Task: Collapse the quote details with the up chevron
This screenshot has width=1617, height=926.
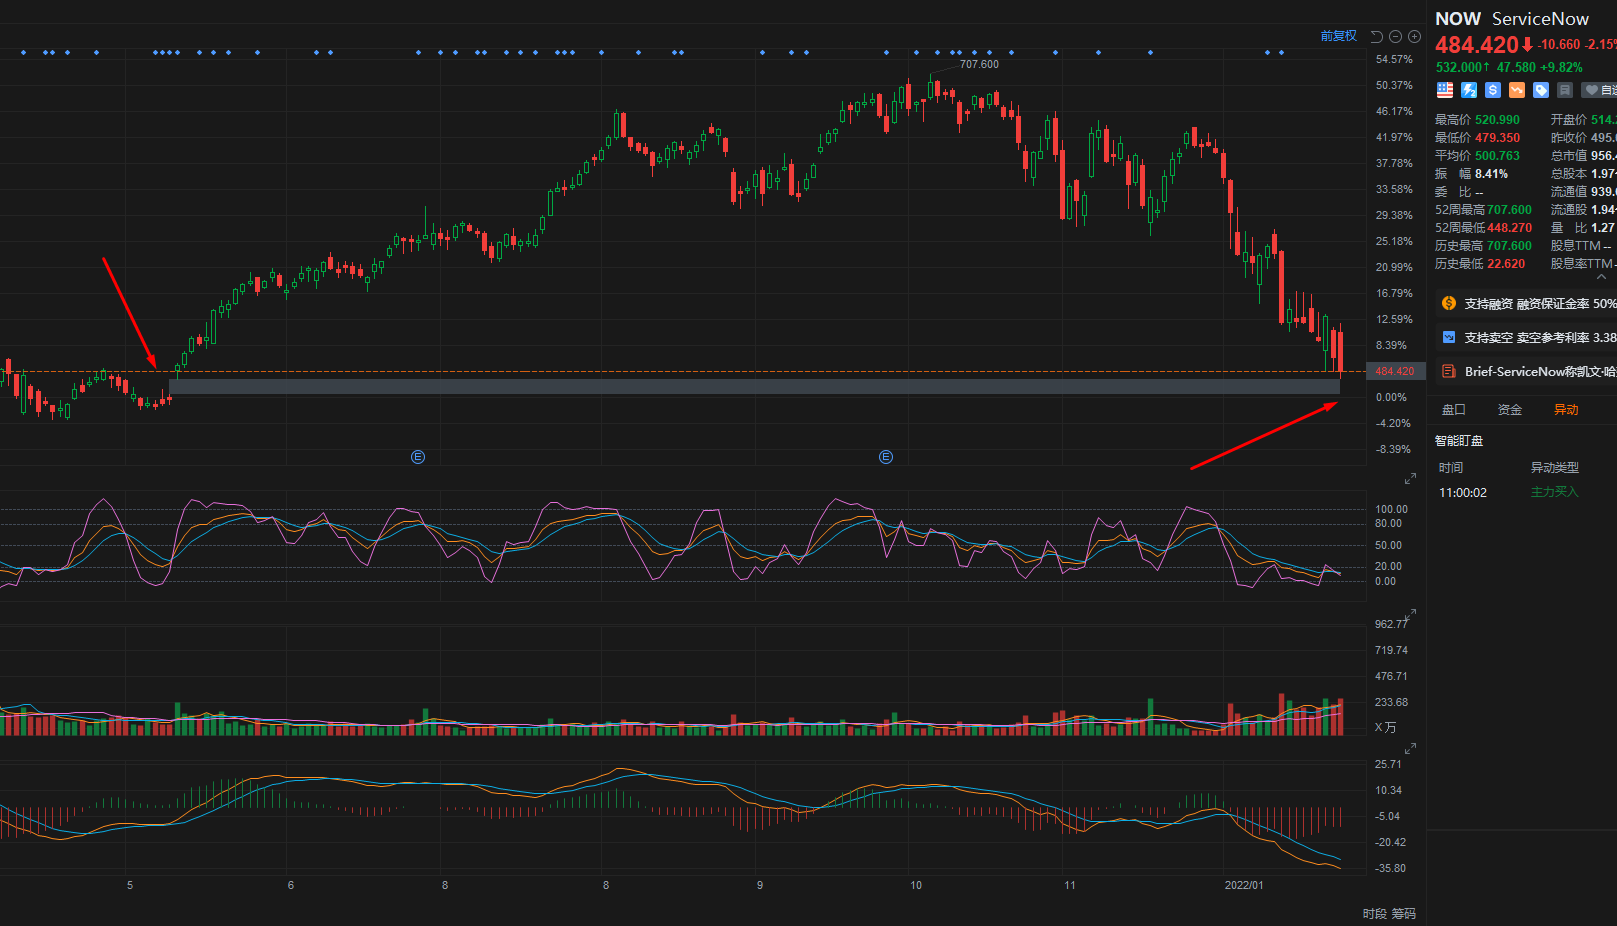Action: click(1602, 277)
